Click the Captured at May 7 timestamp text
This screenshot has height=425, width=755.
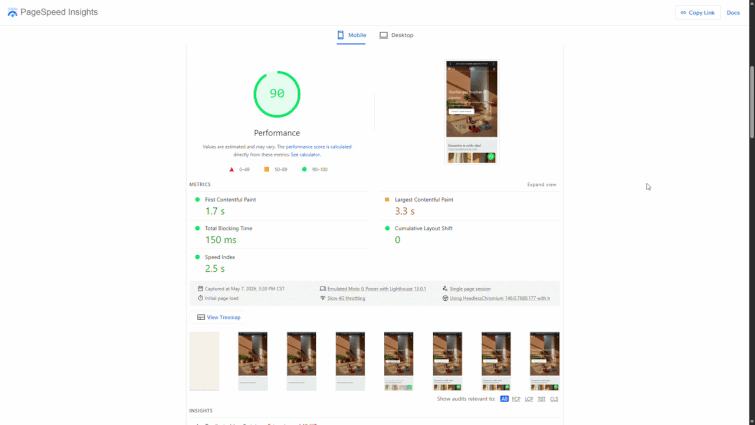click(245, 289)
